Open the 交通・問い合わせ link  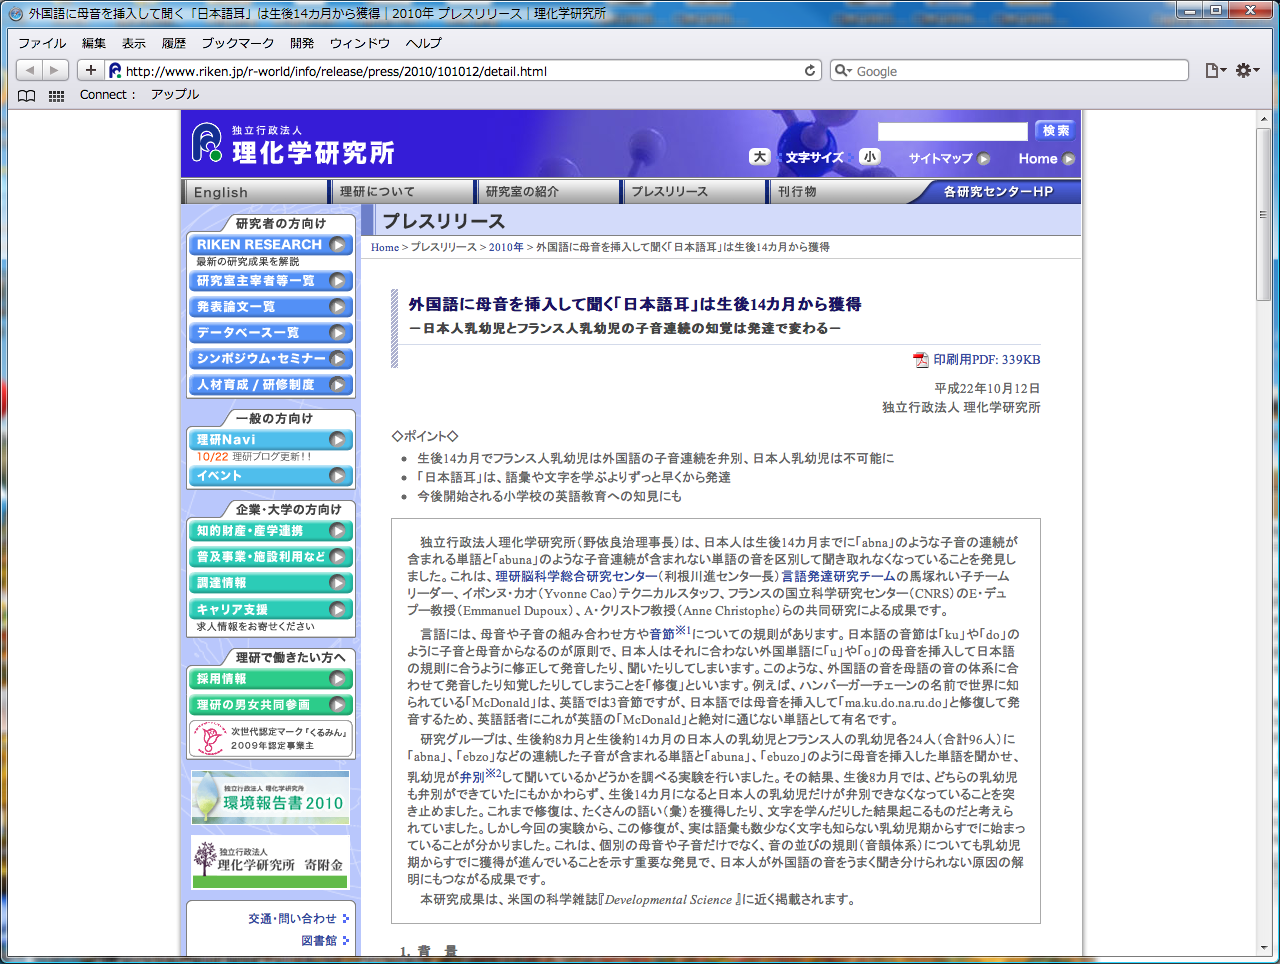[293, 919]
